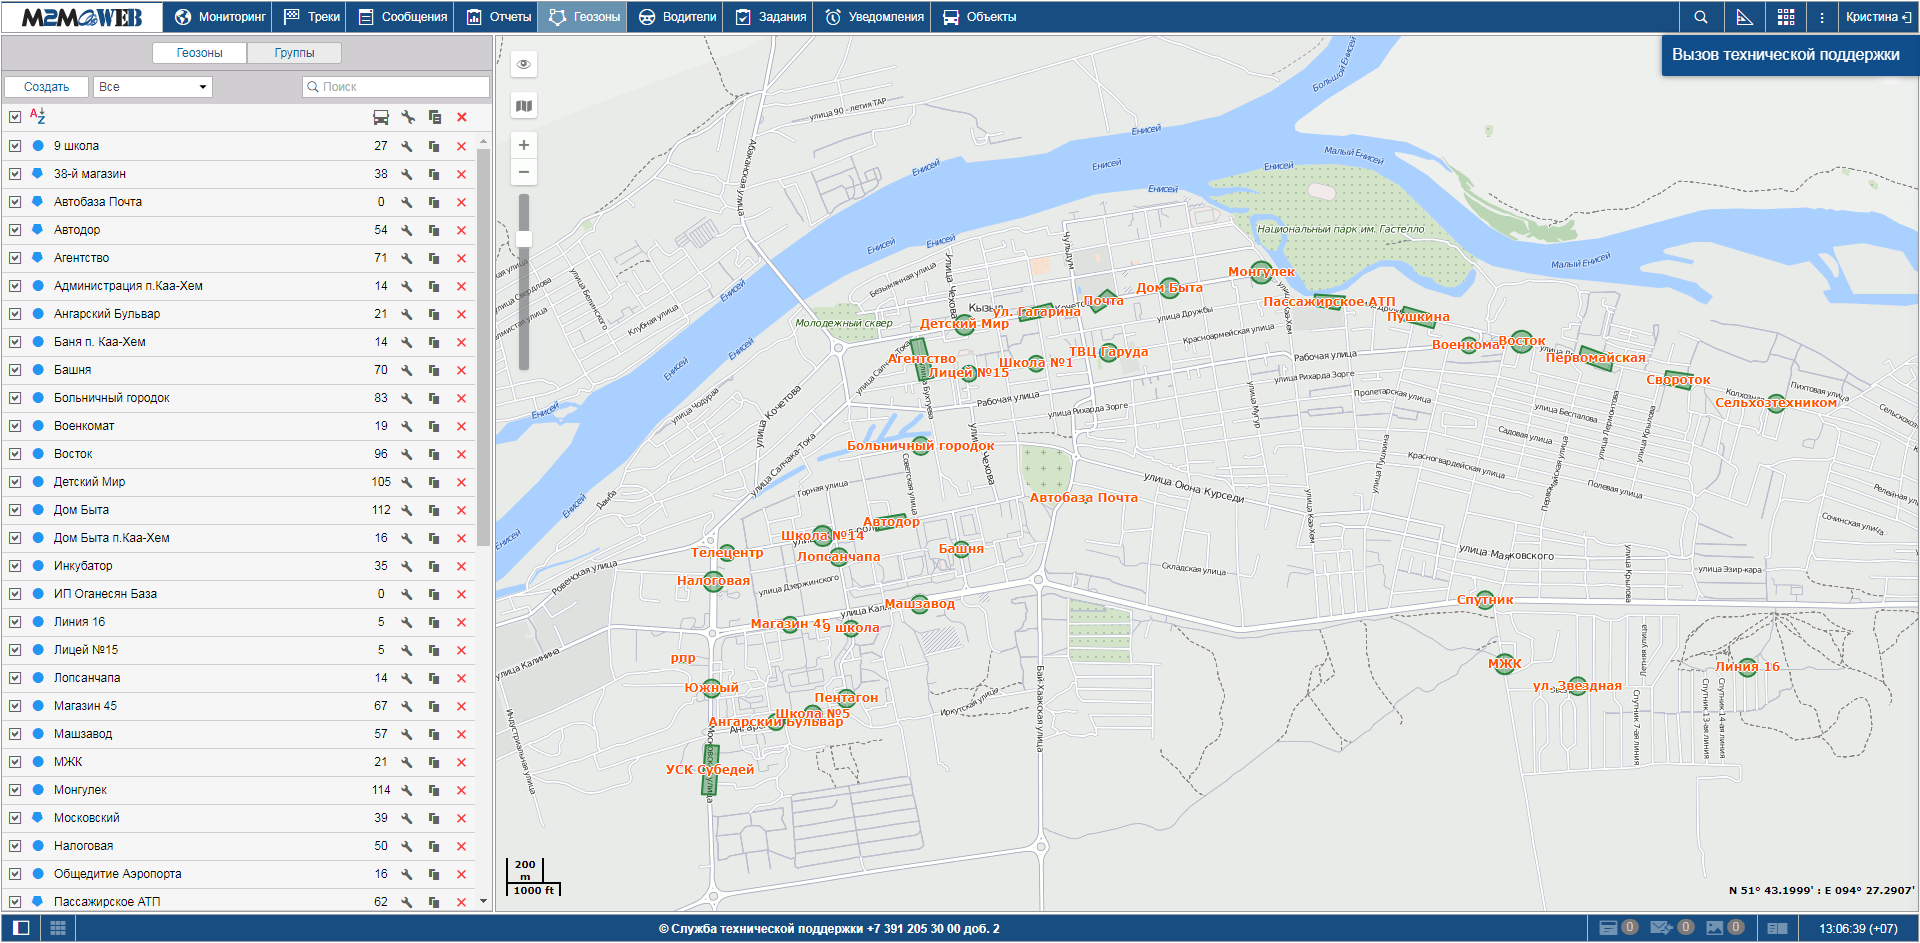The width and height of the screenshot is (1920, 943).
Task: Copy the 'Автодор' geofence
Action: coord(434,230)
